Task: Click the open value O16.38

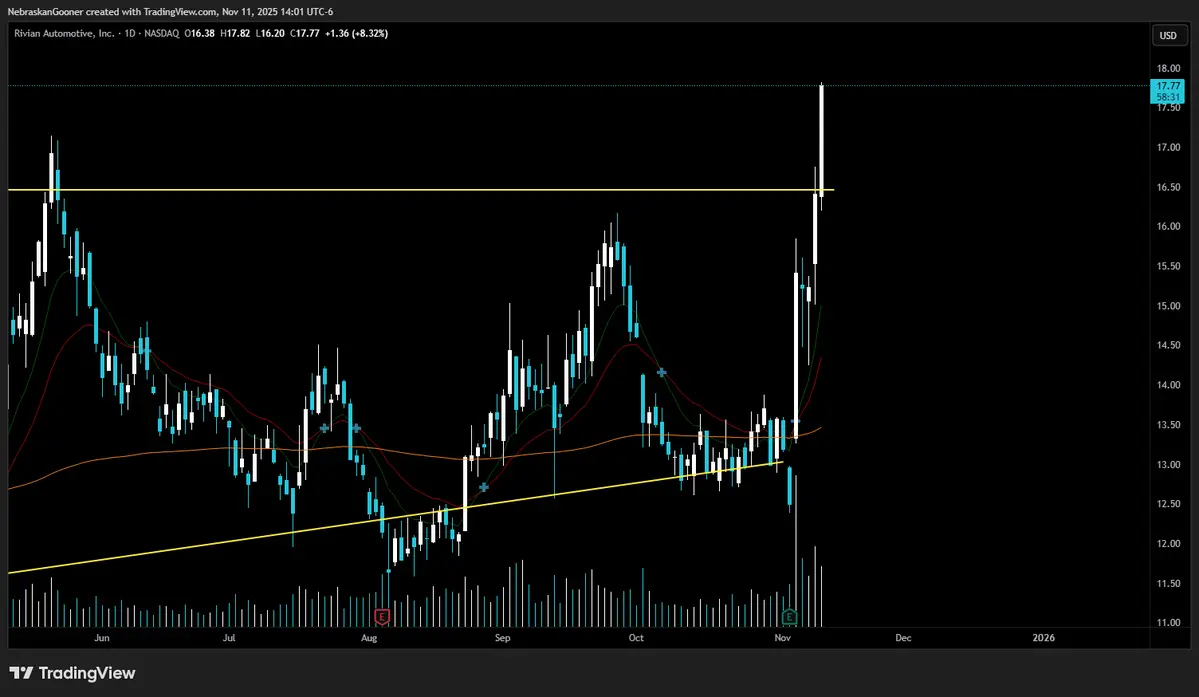Action: click(200, 34)
